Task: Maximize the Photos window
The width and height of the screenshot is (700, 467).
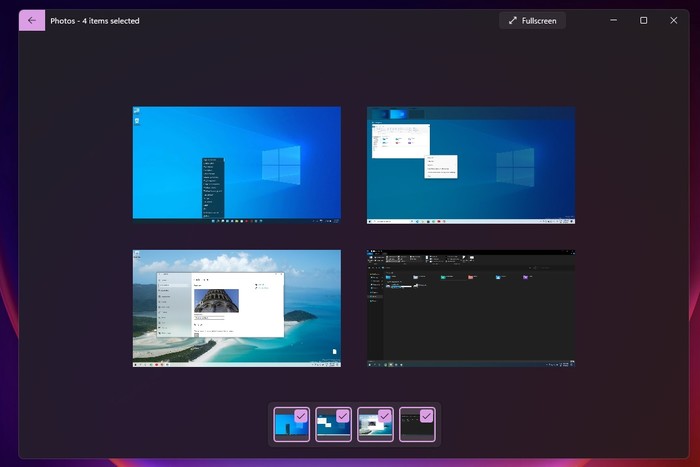Action: click(x=643, y=20)
